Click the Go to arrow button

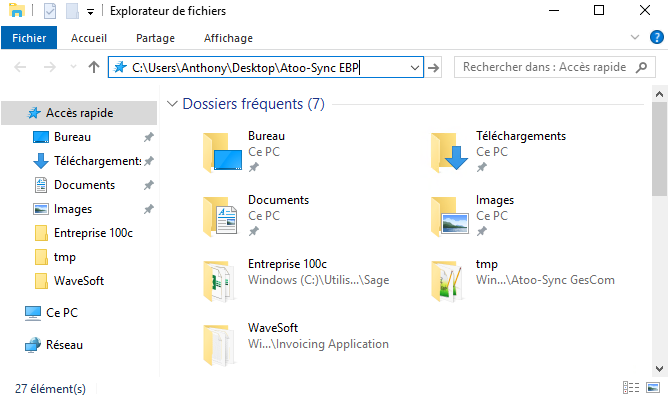[x=433, y=67]
